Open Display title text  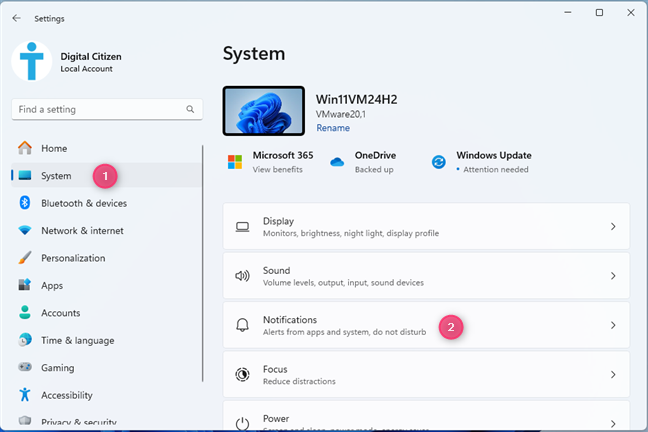279,221
